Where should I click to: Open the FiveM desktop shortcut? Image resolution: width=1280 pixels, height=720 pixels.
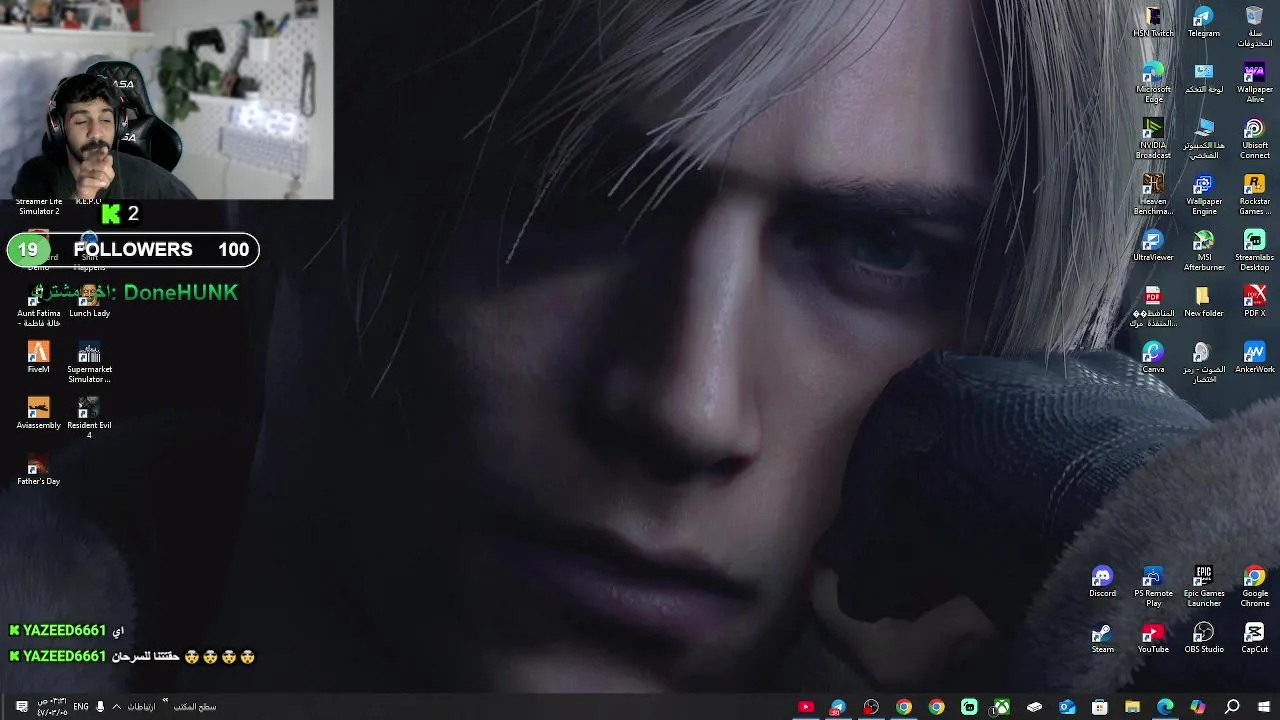coord(38,358)
